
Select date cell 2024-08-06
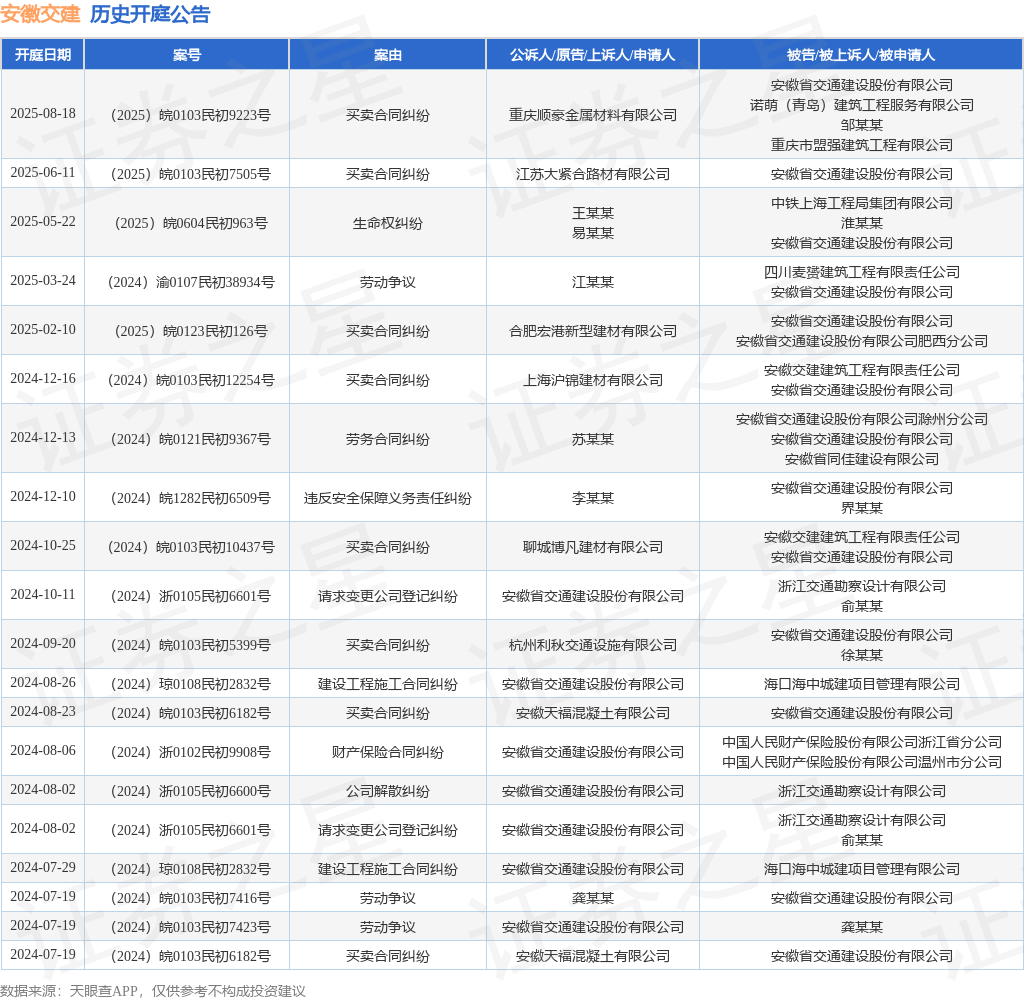click(x=43, y=750)
